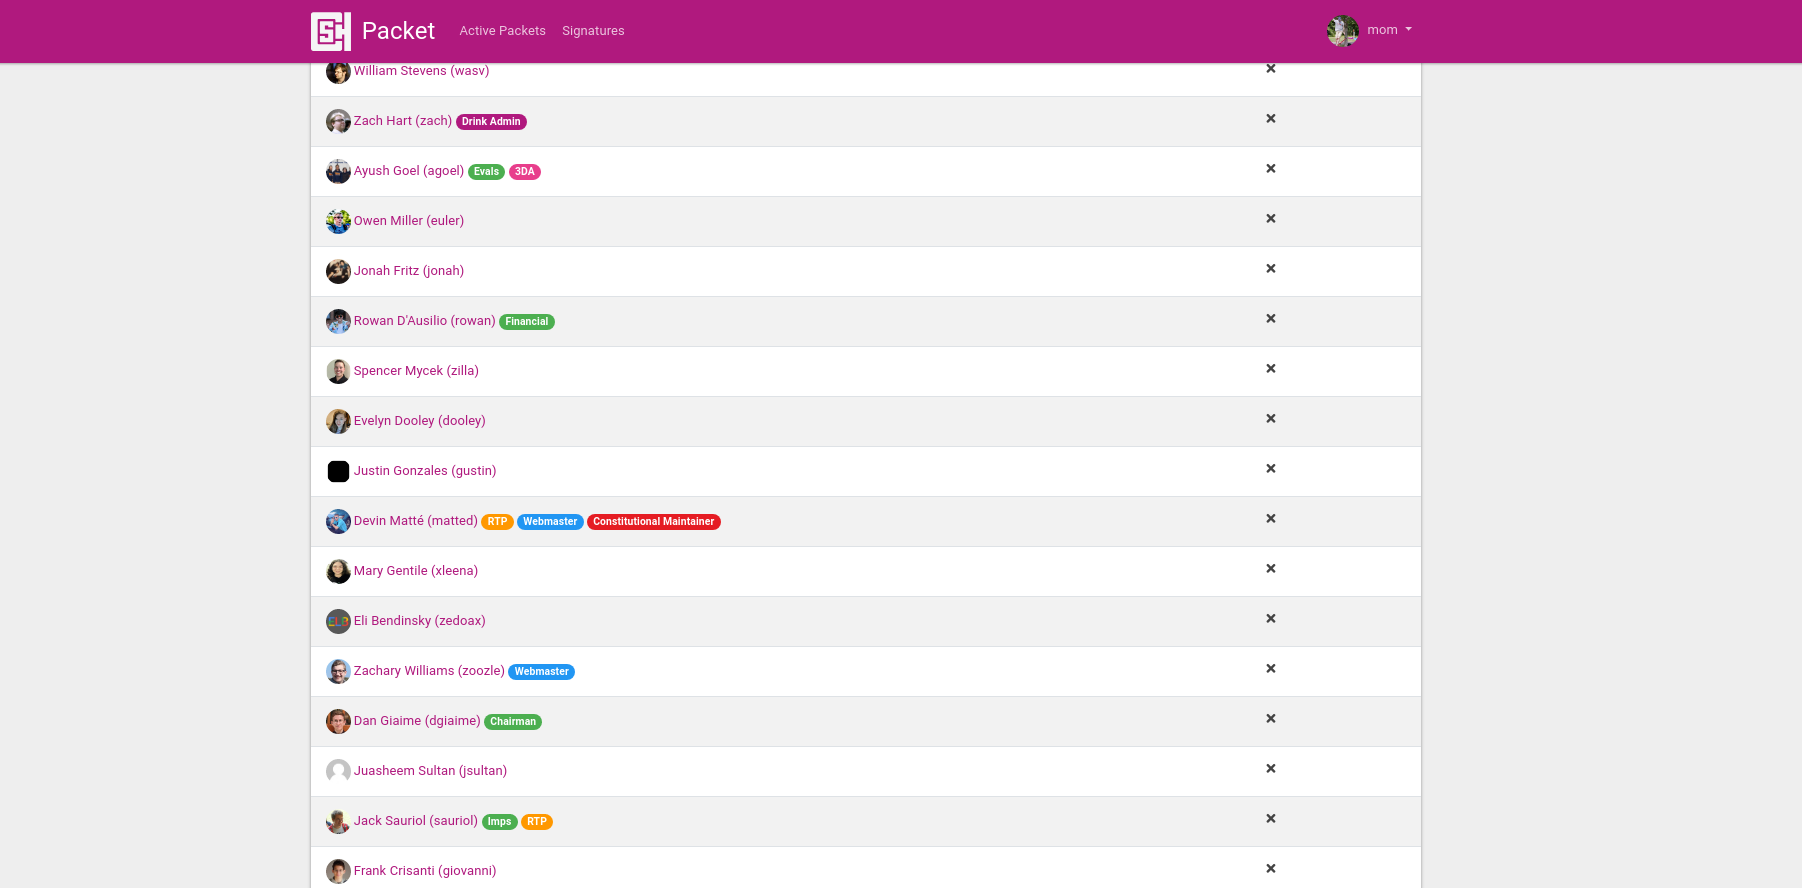This screenshot has height=888, width=1802.
Task: Click the Drink Admin badge
Action: tap(491, 122)
